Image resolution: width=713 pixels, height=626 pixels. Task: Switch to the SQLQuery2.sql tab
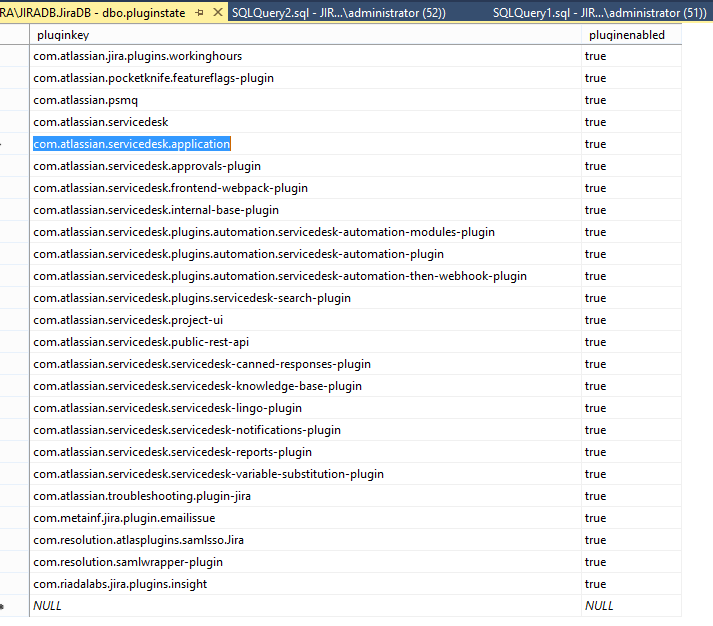click(x=339, y=13)
